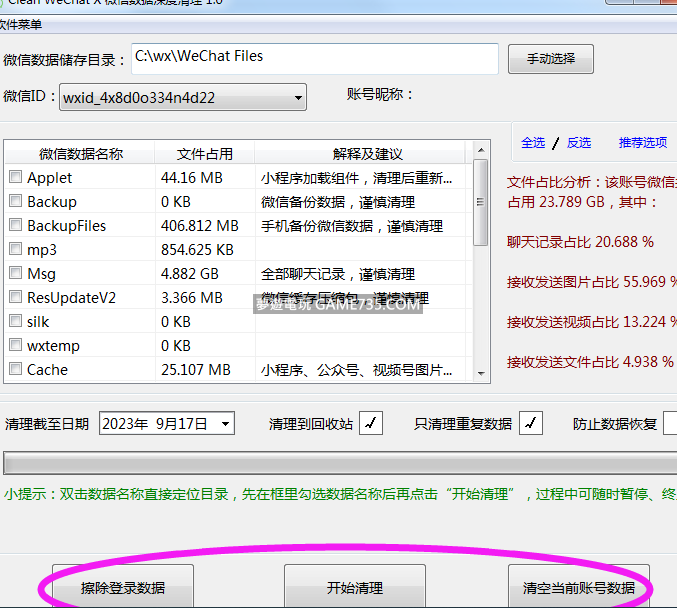Click the 手动选择 browse button
The width and height of the screenshot is (677, 608).
click(x=550, y=59)
